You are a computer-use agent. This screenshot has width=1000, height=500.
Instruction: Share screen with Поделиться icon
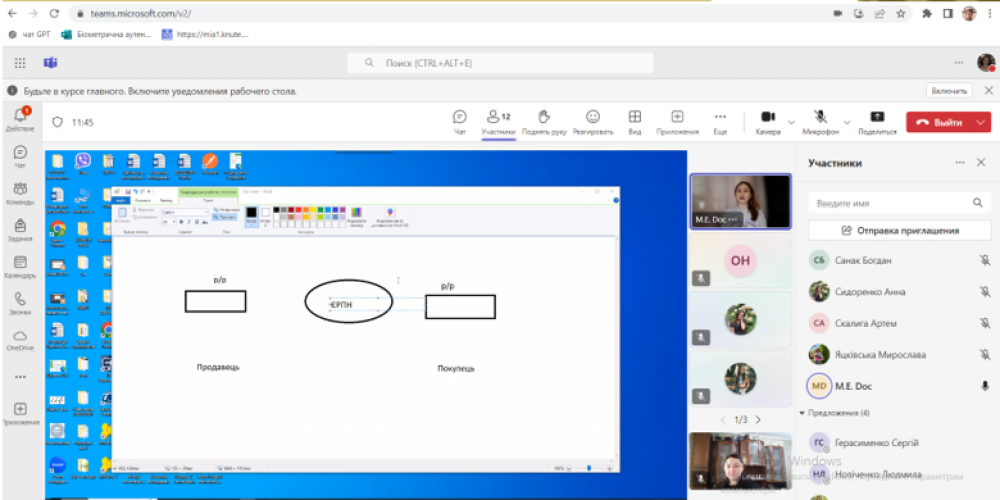pos(877,121)
